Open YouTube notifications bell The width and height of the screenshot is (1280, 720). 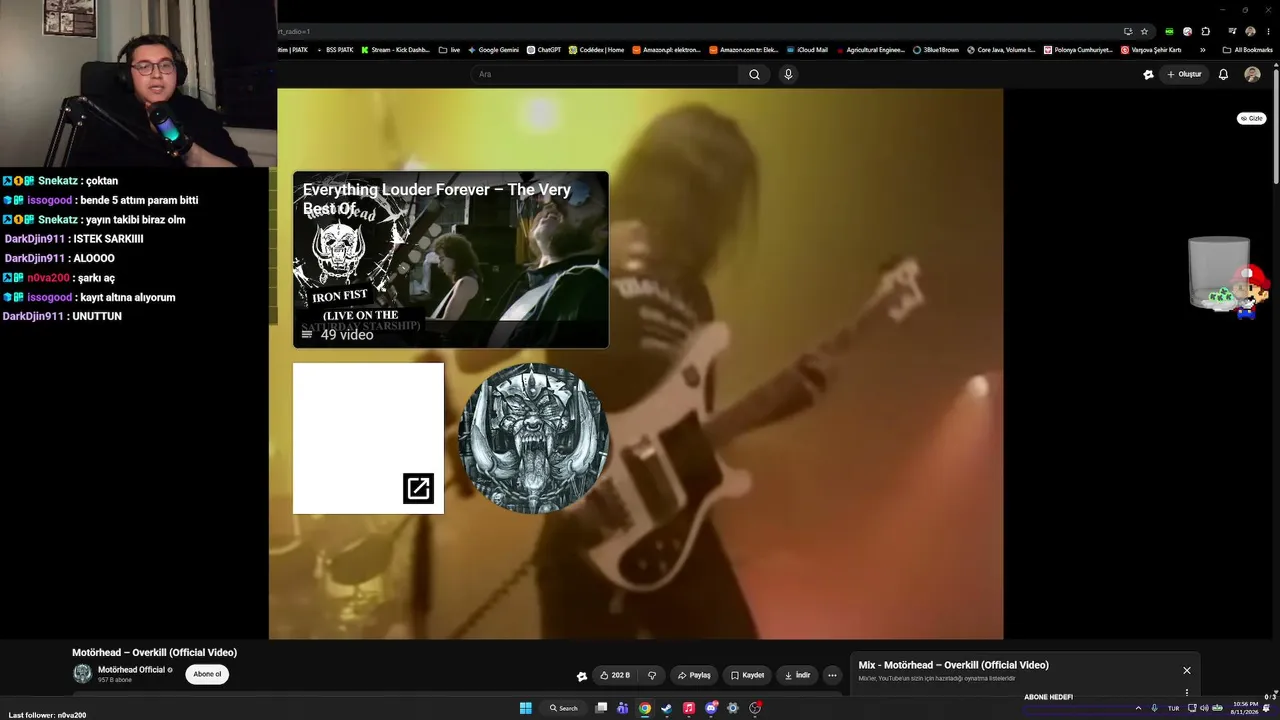click(1223, 74)
